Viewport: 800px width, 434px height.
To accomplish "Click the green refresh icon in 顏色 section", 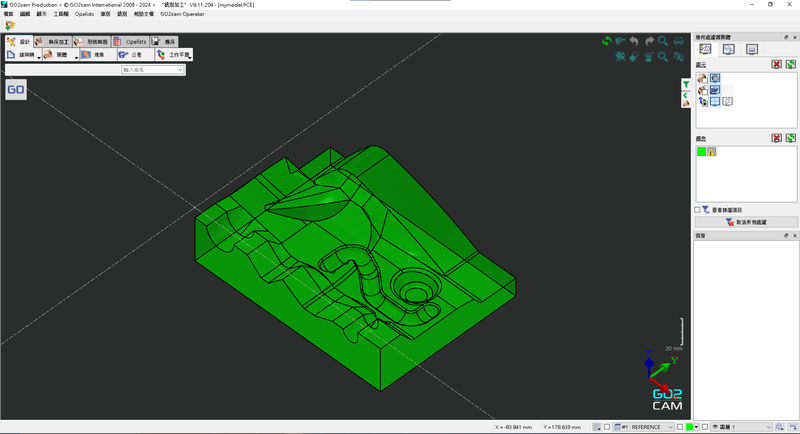I will click(790, 138).
